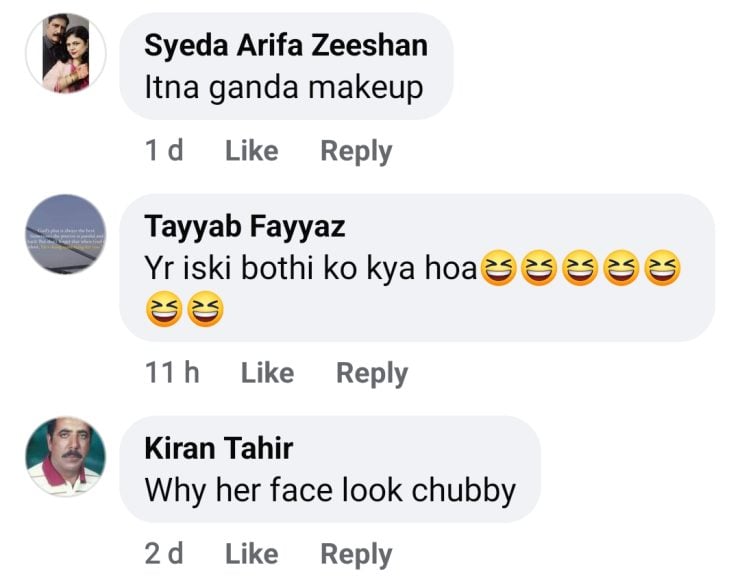740x576 pixels.
Task: Open Syeda Arifa Zeeshan's profile picture
Action: [x=66, y=55]
